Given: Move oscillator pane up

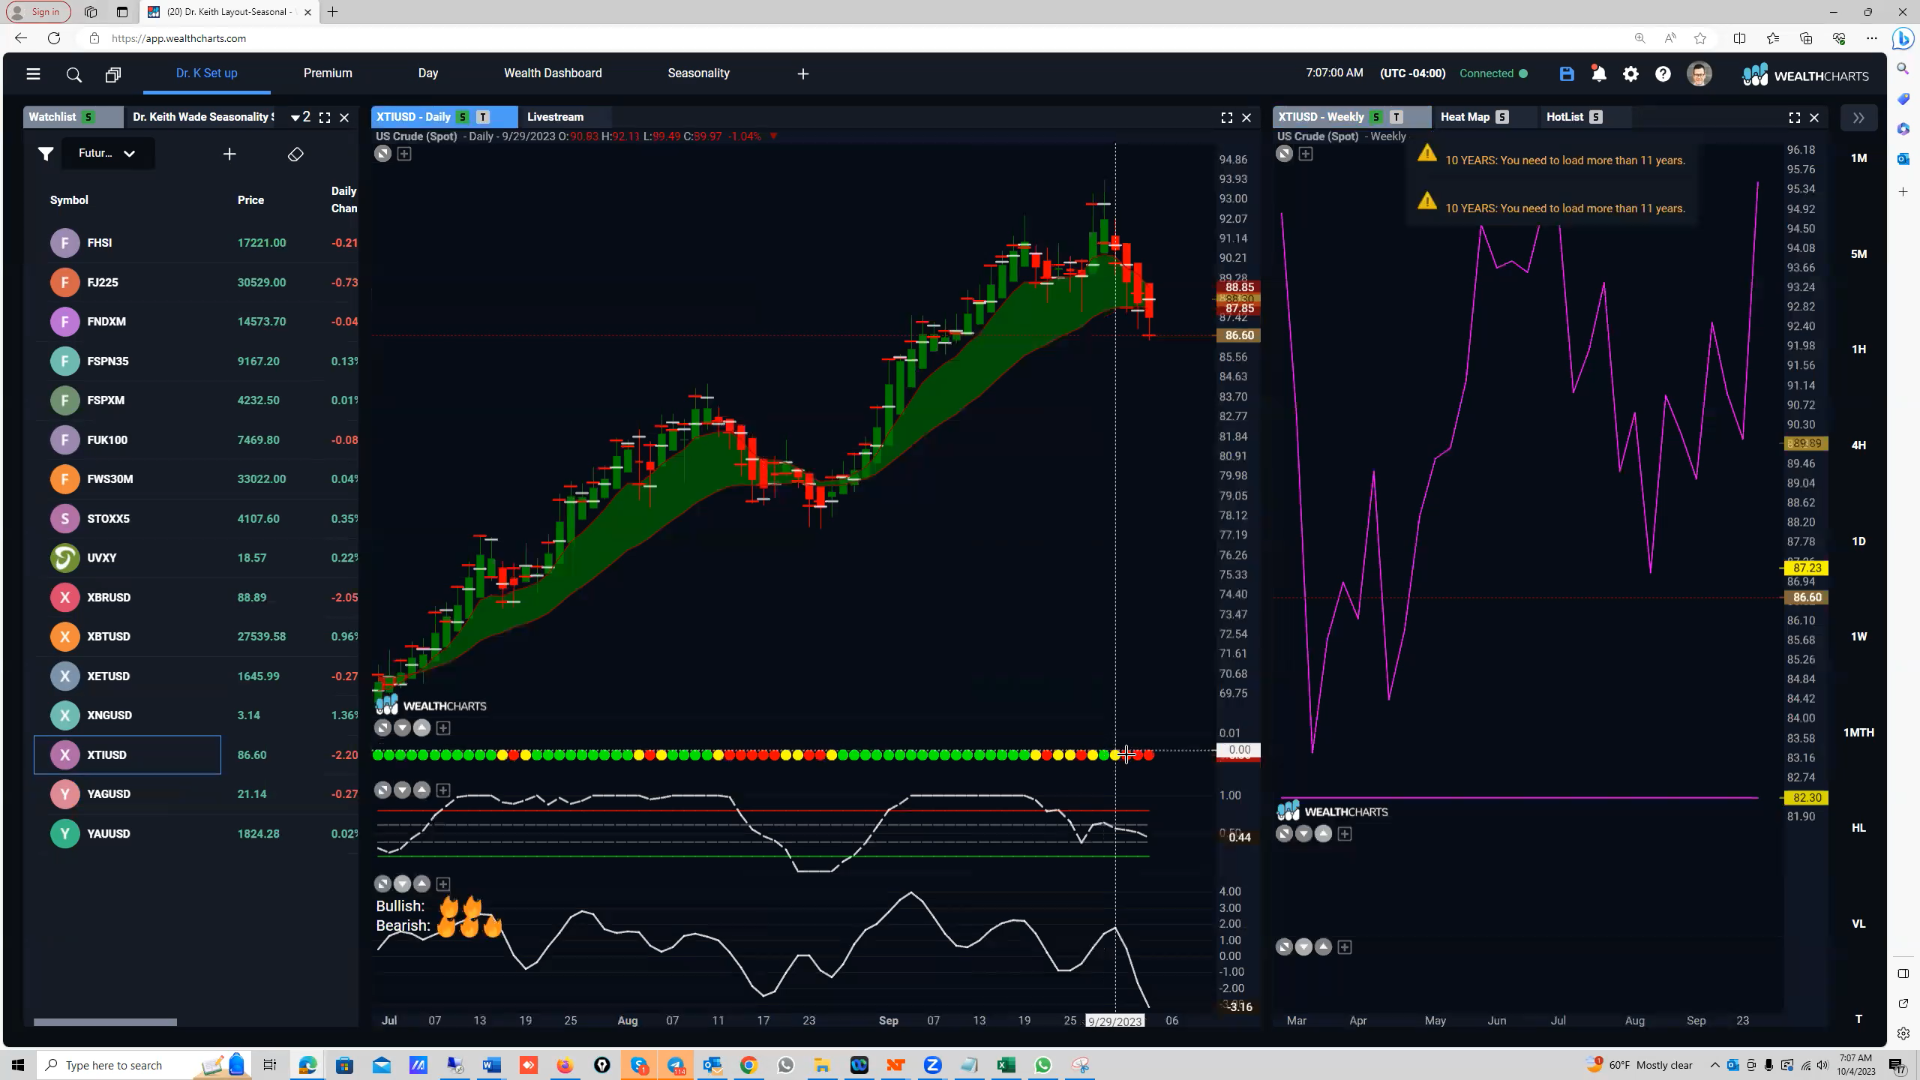Looking at the screenshot, I should click(422, 790).
